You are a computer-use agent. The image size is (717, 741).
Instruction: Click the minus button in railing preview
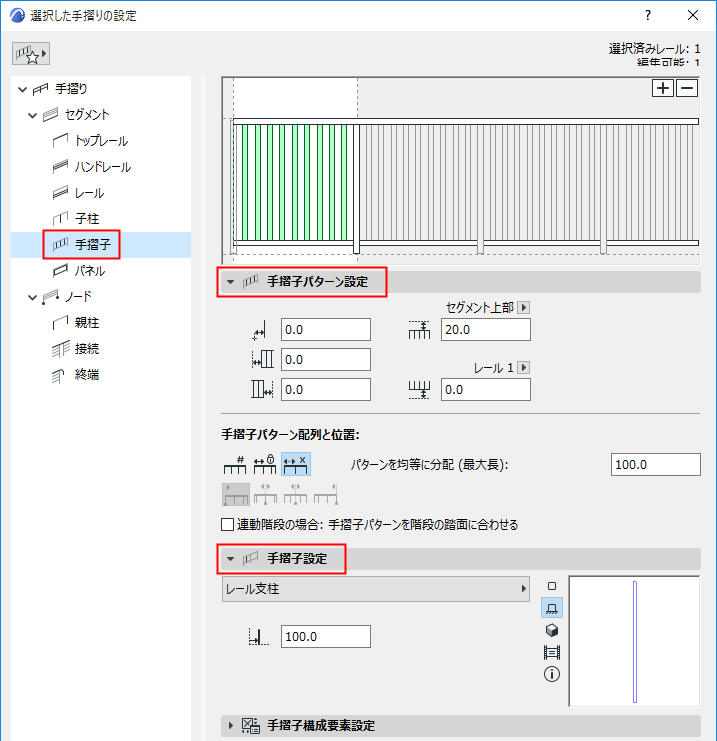(687, 88)
